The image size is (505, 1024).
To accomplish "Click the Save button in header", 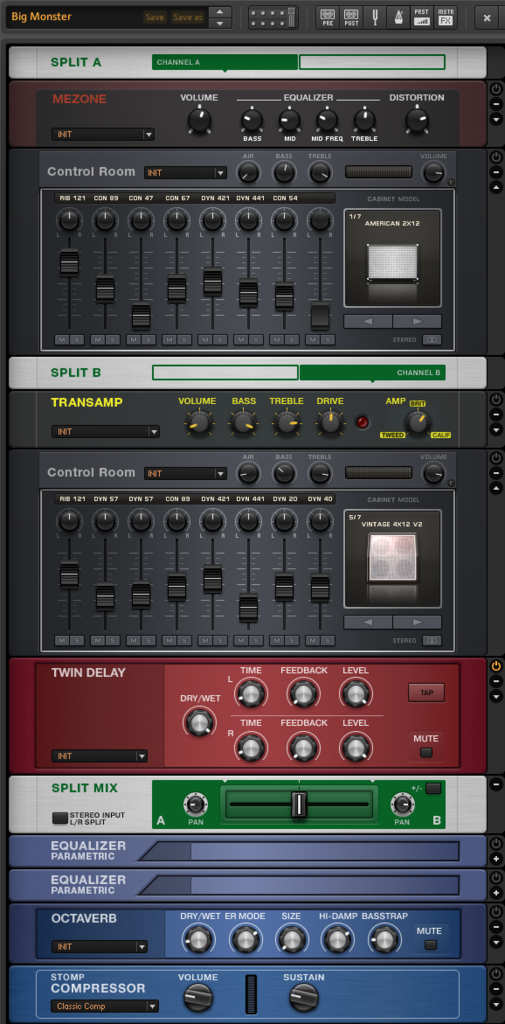I will (x=155, y=18).
